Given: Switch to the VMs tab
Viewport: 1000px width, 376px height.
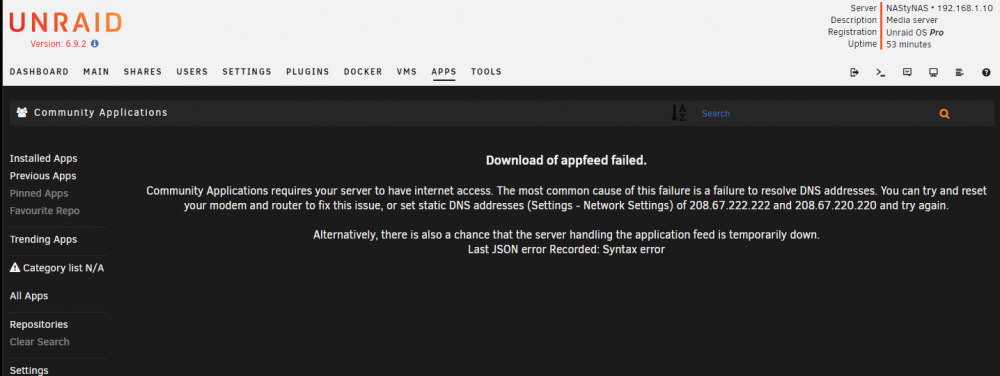Looking at the screenshot, I should 407,72.
